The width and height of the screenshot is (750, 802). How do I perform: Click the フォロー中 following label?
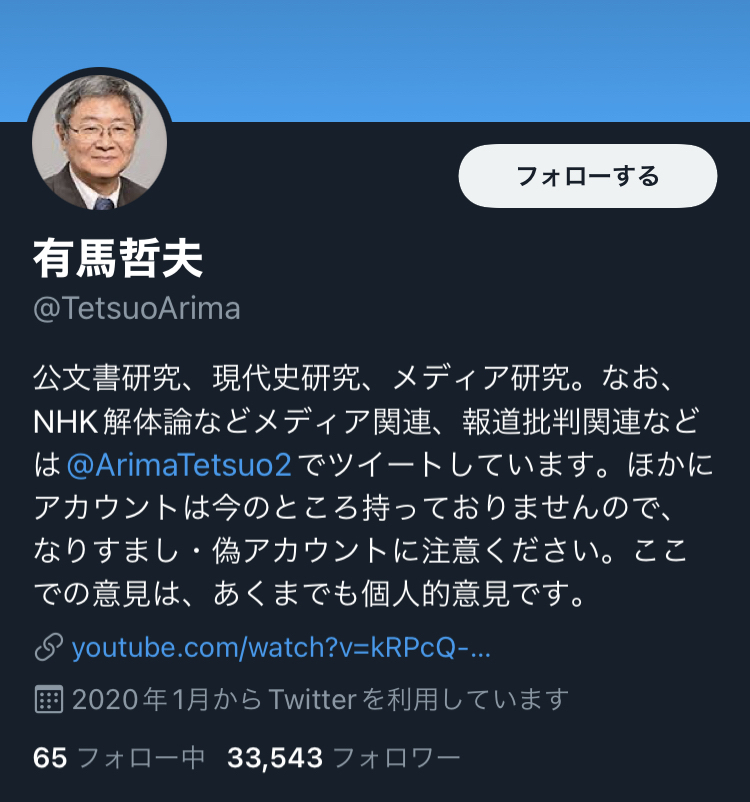[142, 758]
